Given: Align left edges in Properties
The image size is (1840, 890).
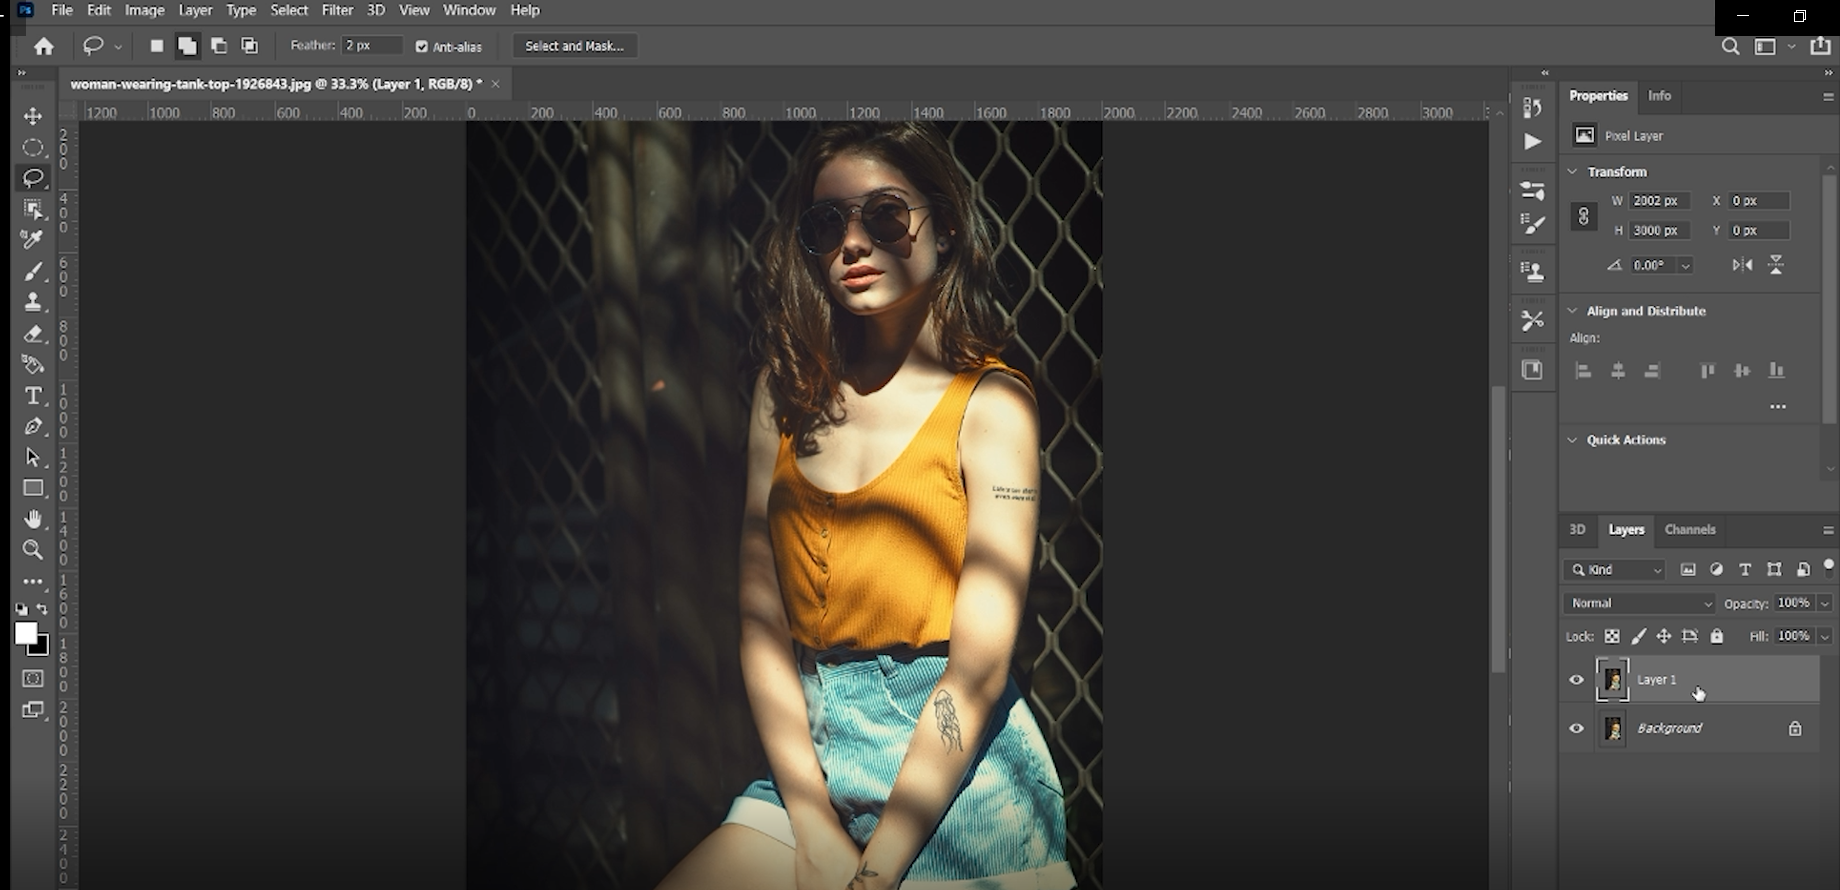Looking at the screenshot, I should pos(1583,371).
